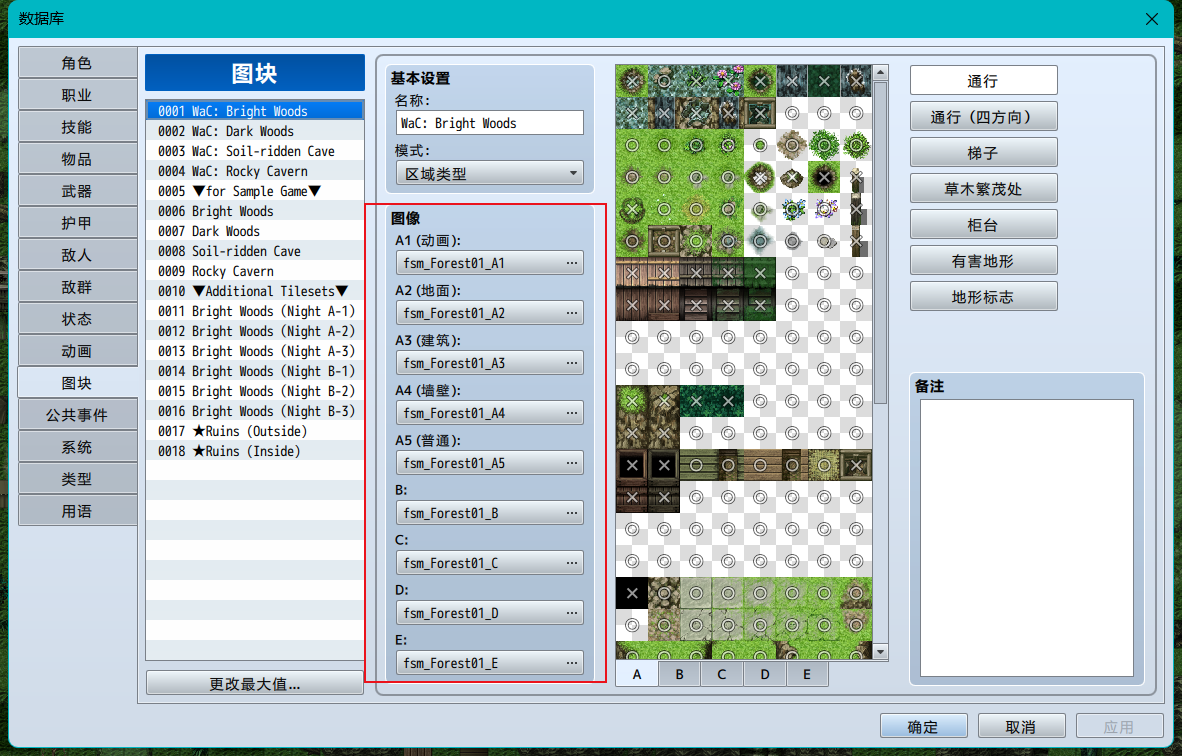
Task: Select the 有害地形 damage floor button
Action: (x=984, y=261)
